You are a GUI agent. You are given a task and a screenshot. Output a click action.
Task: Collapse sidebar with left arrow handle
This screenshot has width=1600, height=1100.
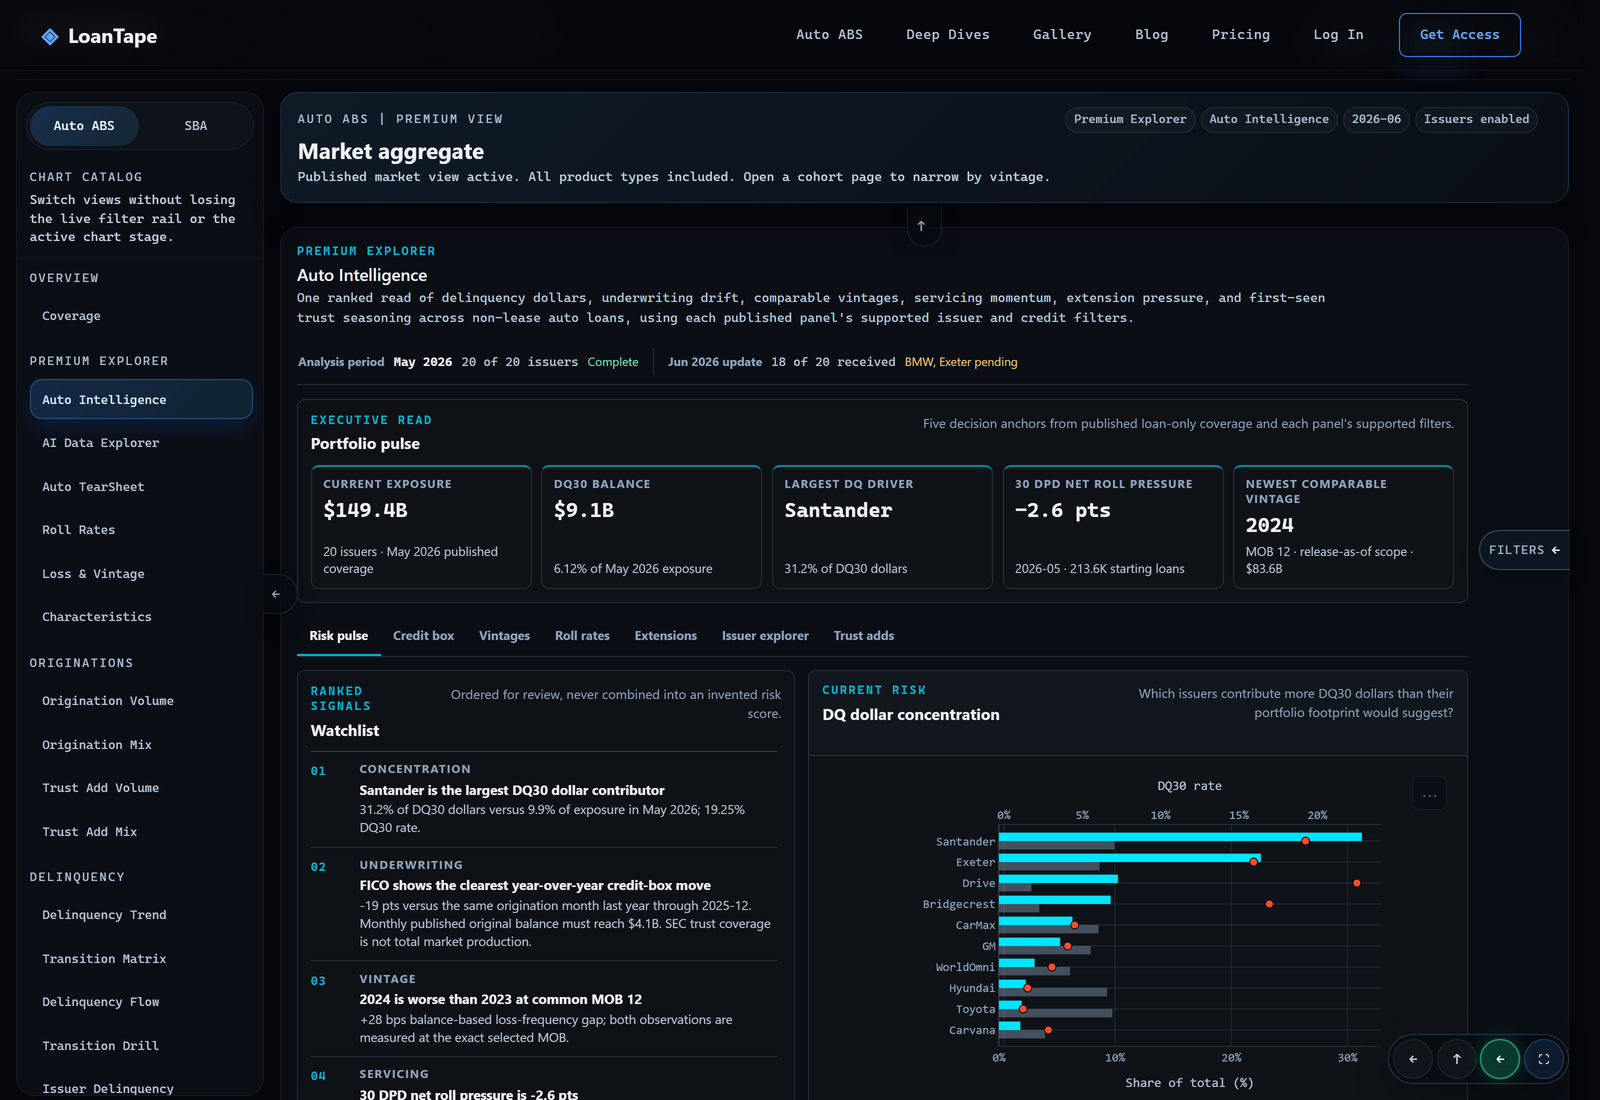[276, 594]
